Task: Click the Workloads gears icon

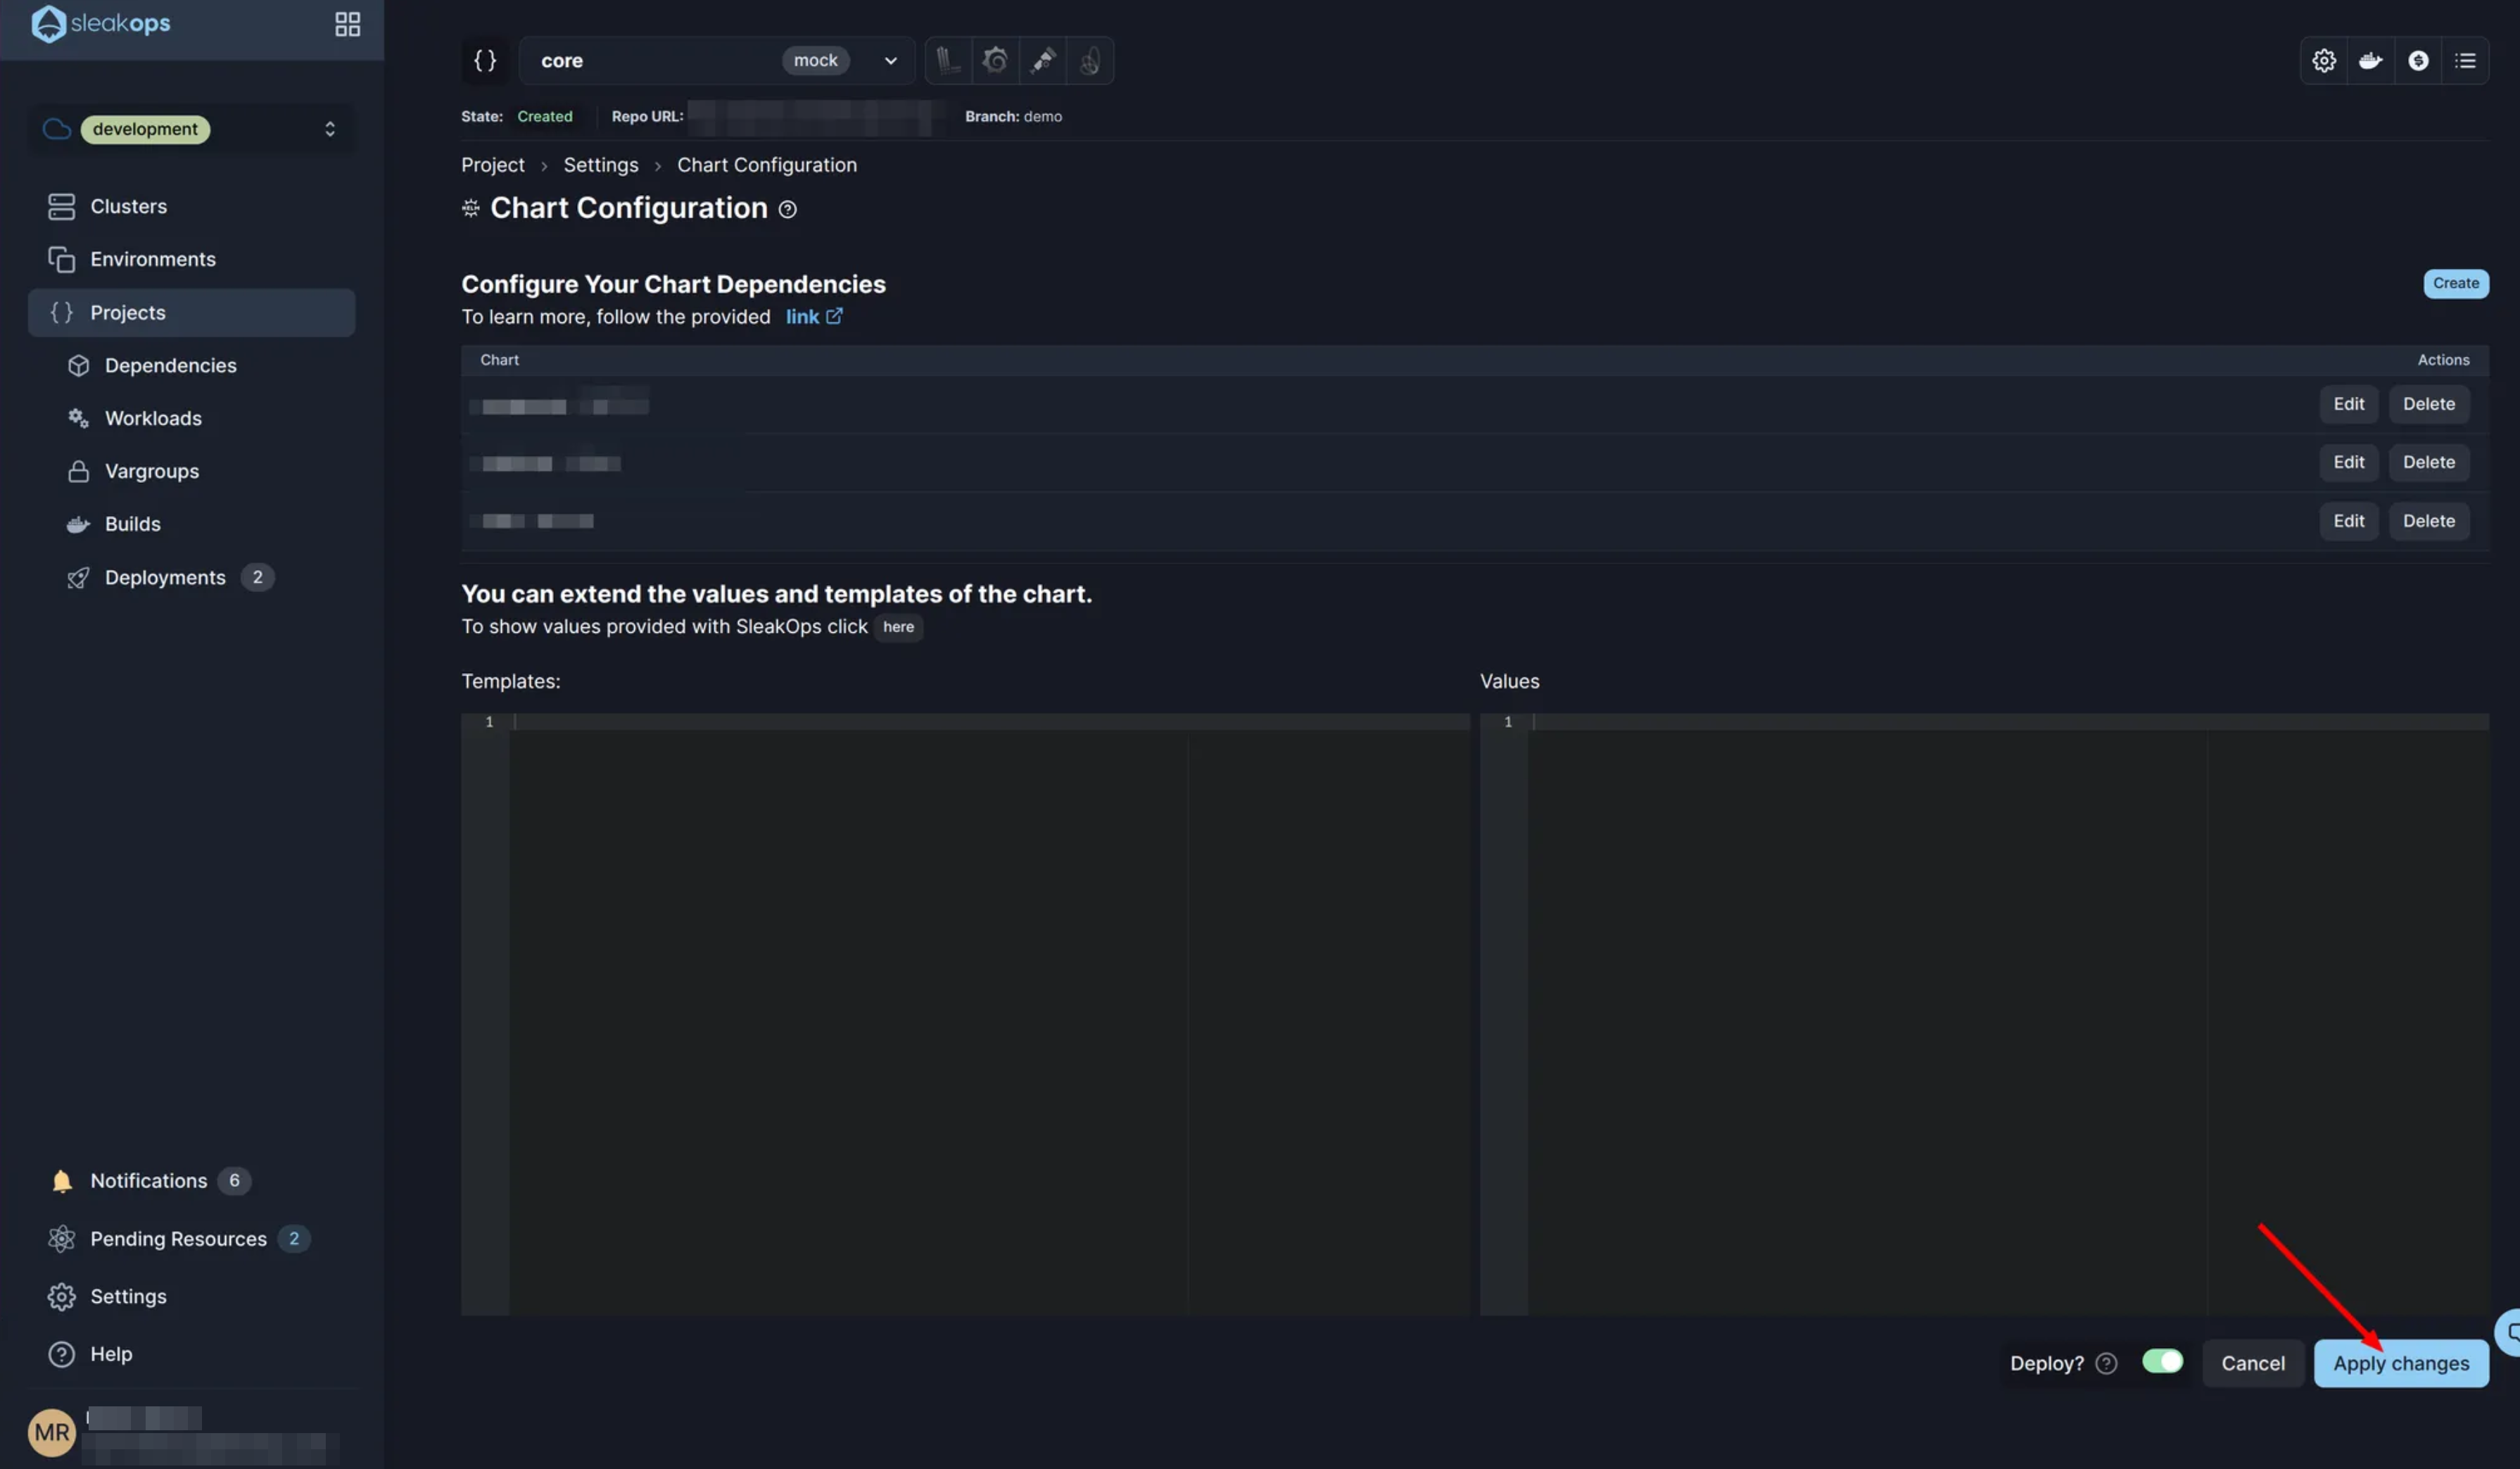Action: (78, 418)
